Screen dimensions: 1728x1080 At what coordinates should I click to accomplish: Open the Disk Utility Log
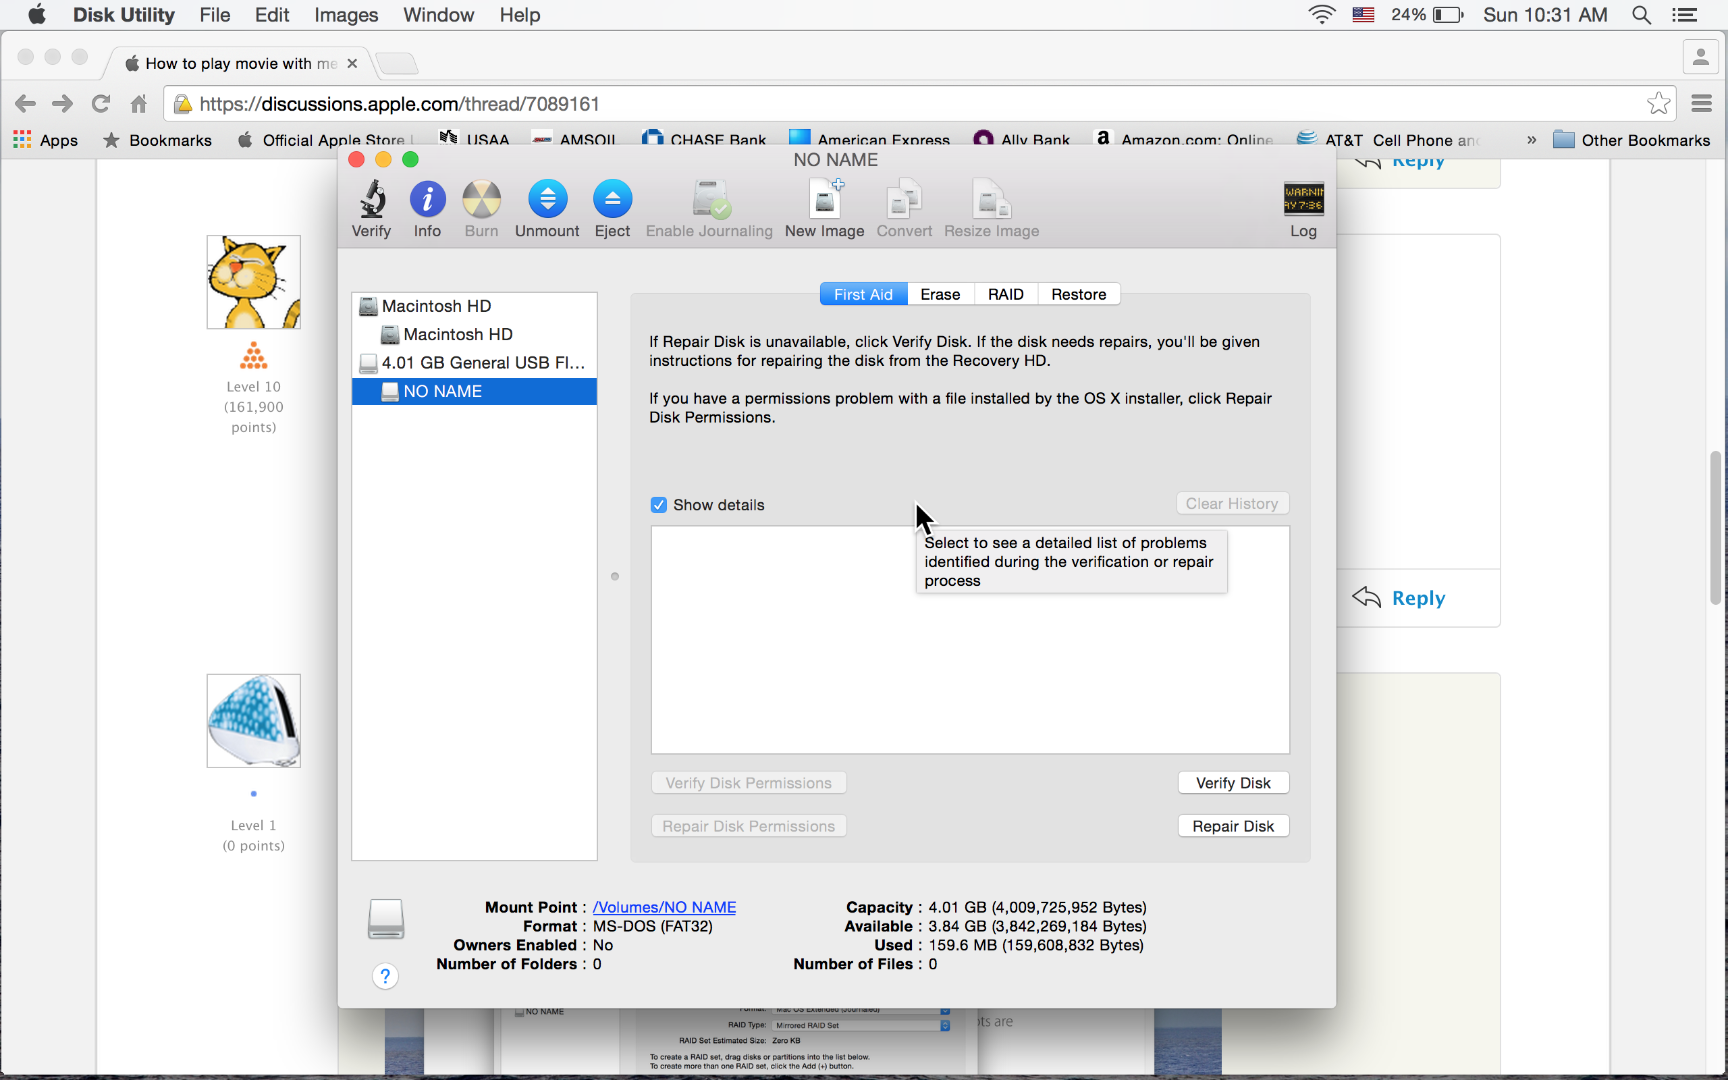[x=1303, y=205]
